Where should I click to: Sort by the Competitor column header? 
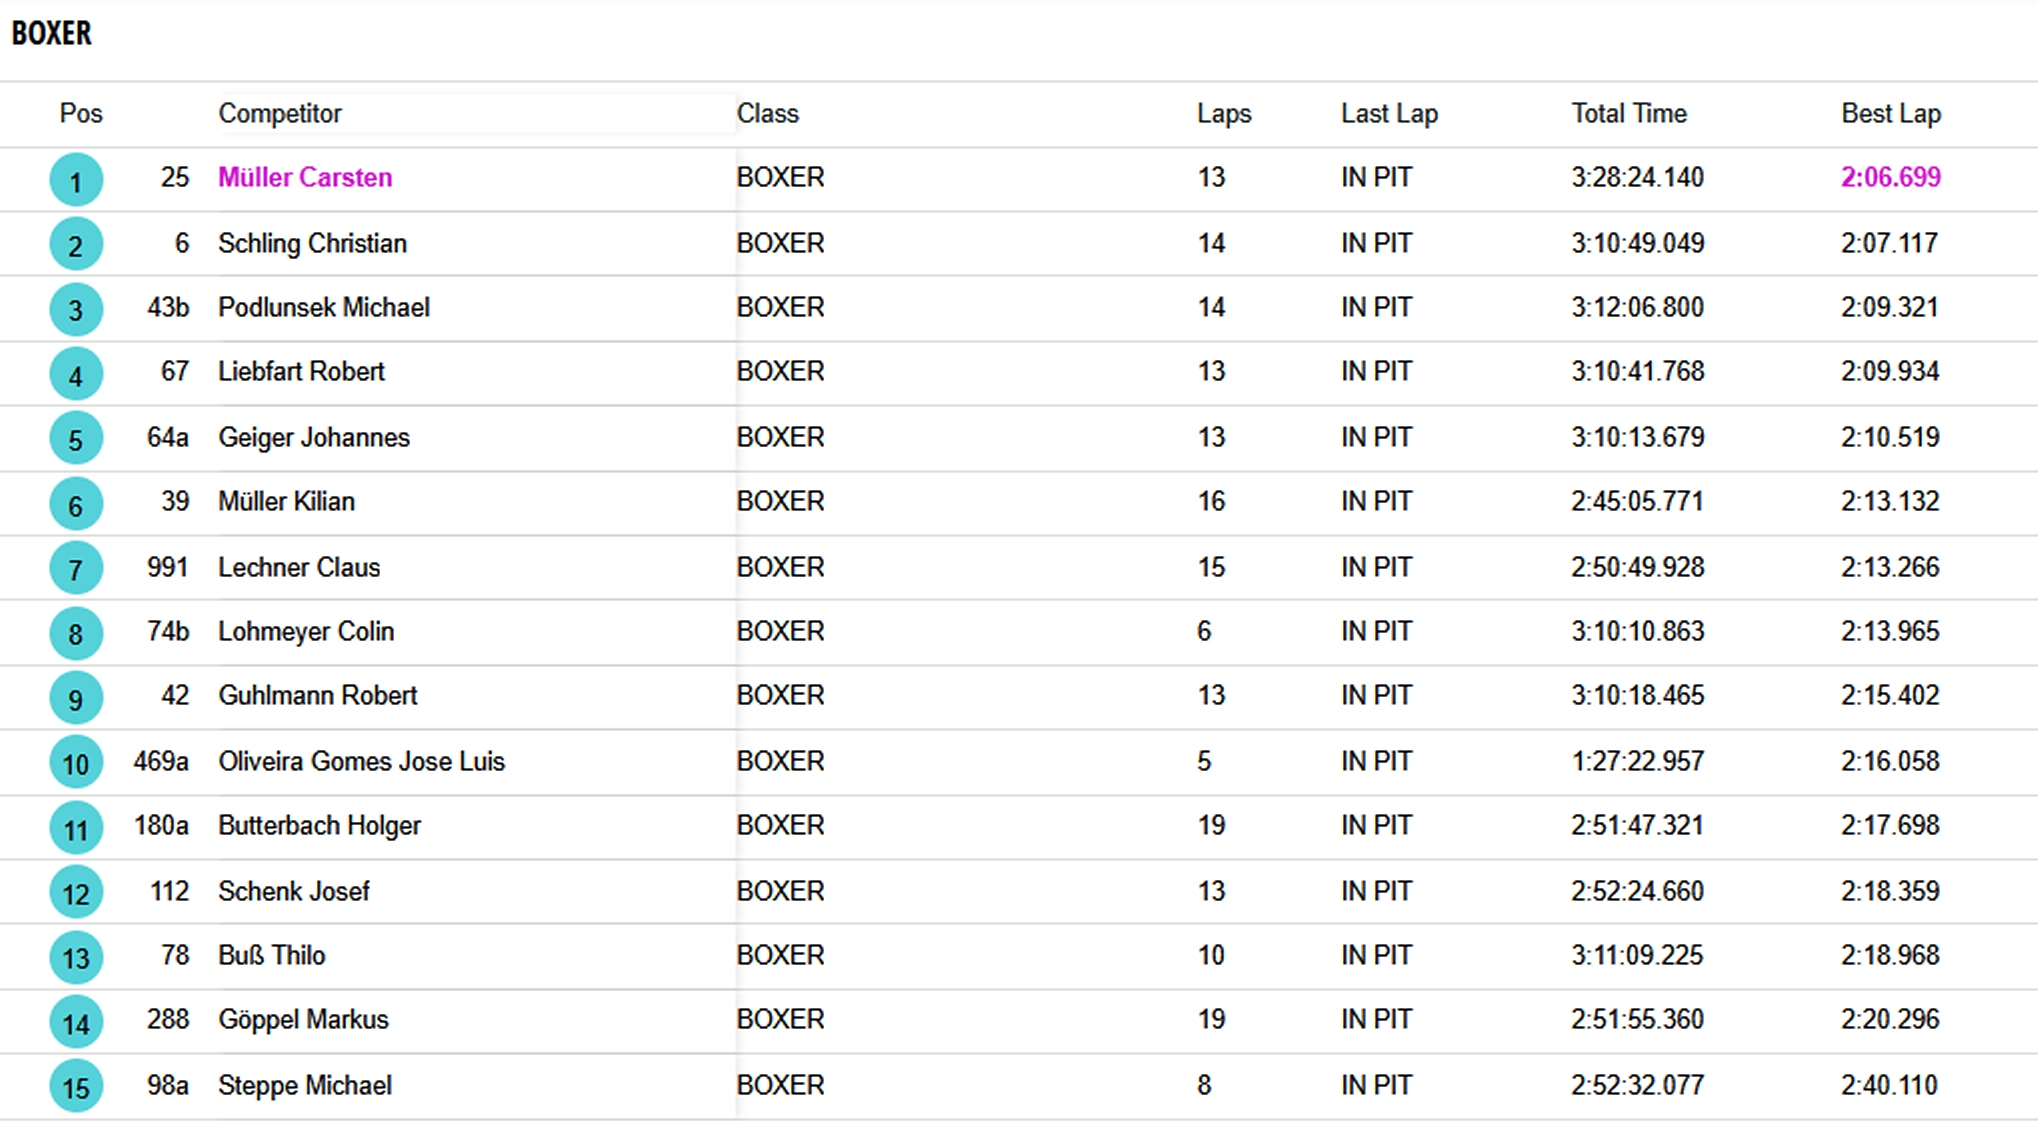[280, 113]
